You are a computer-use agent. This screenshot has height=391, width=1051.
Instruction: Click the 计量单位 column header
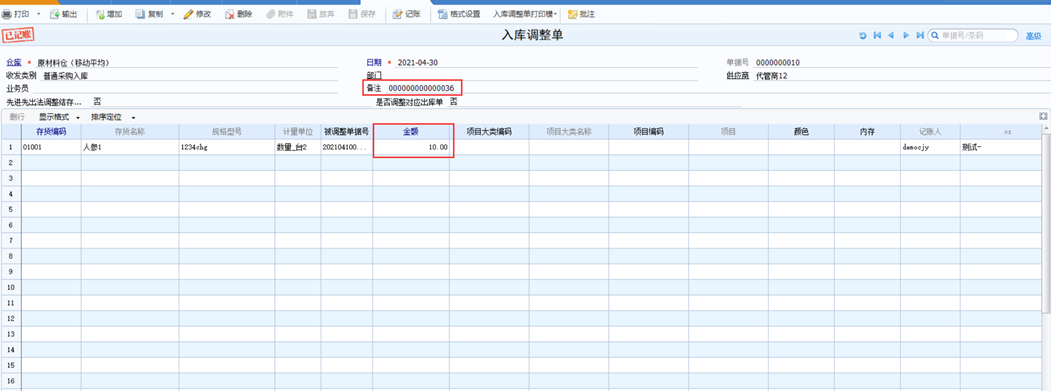coord(298,132)
